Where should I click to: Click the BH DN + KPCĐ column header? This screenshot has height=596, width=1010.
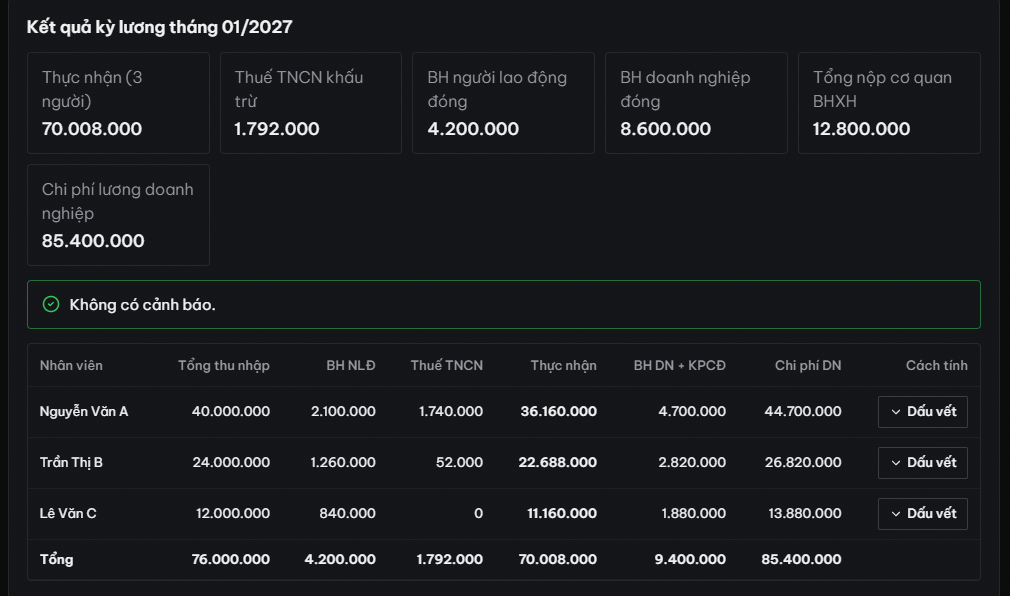pos(680,365)
